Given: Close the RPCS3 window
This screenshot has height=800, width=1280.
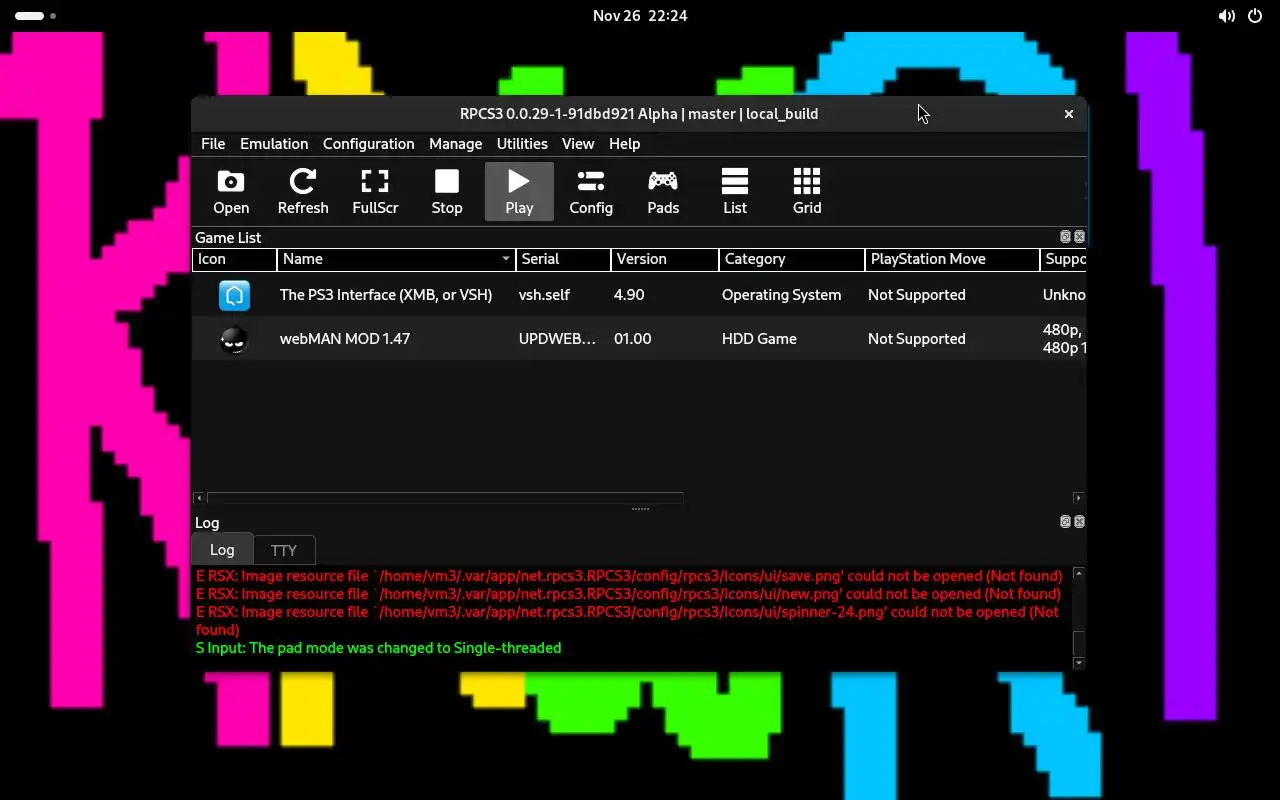Looking at the screenshot, I should (x=1068, y=114).
